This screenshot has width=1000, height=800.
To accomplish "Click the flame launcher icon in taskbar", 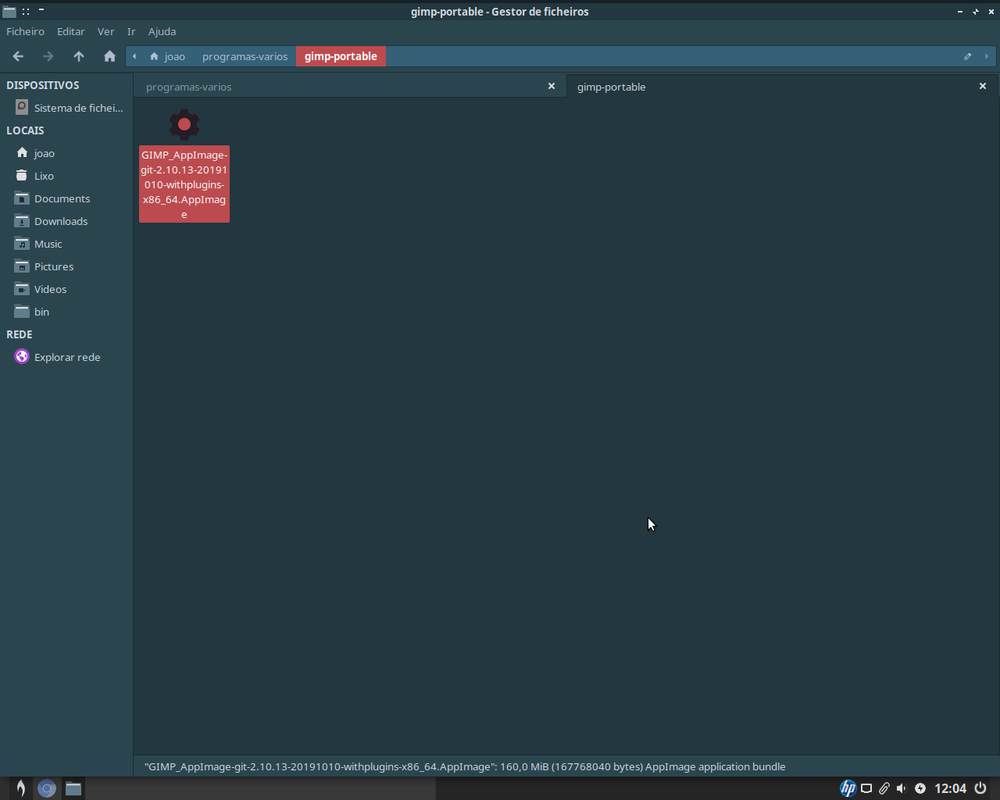I will pos(20,789).
